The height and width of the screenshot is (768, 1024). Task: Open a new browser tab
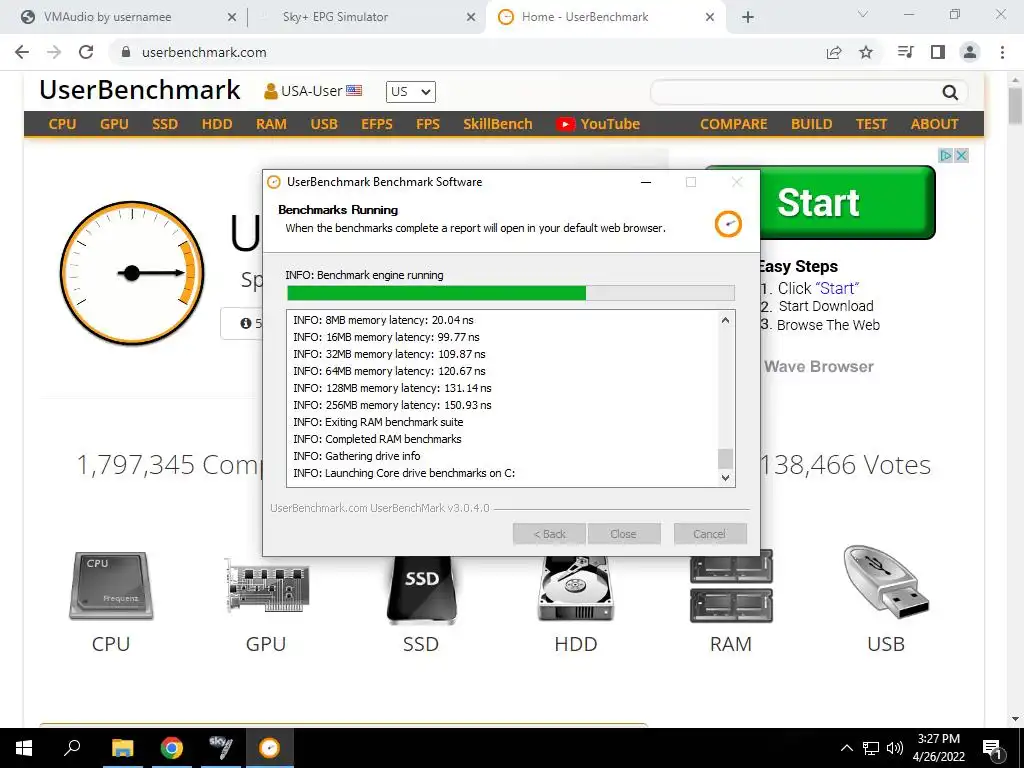click(x=748, y=18)
